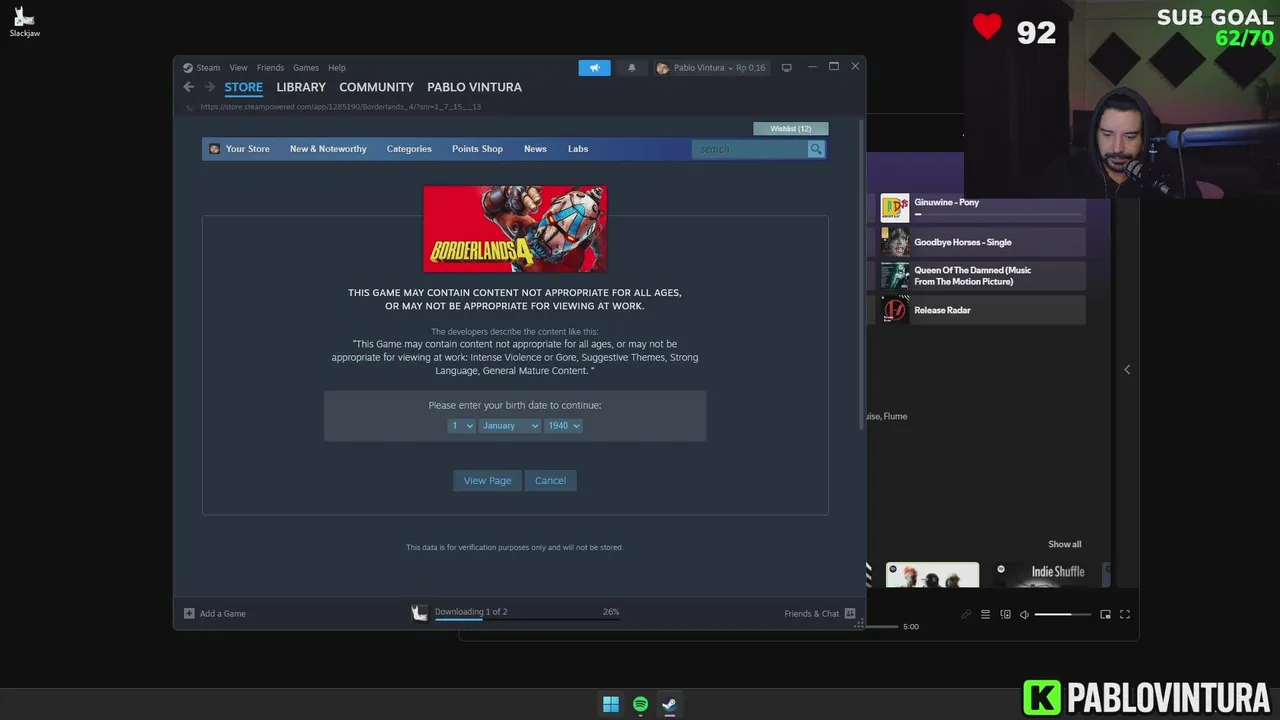Click the Borderlands 4 banner image
The image size is (1280, 720).
pos(515,229)
